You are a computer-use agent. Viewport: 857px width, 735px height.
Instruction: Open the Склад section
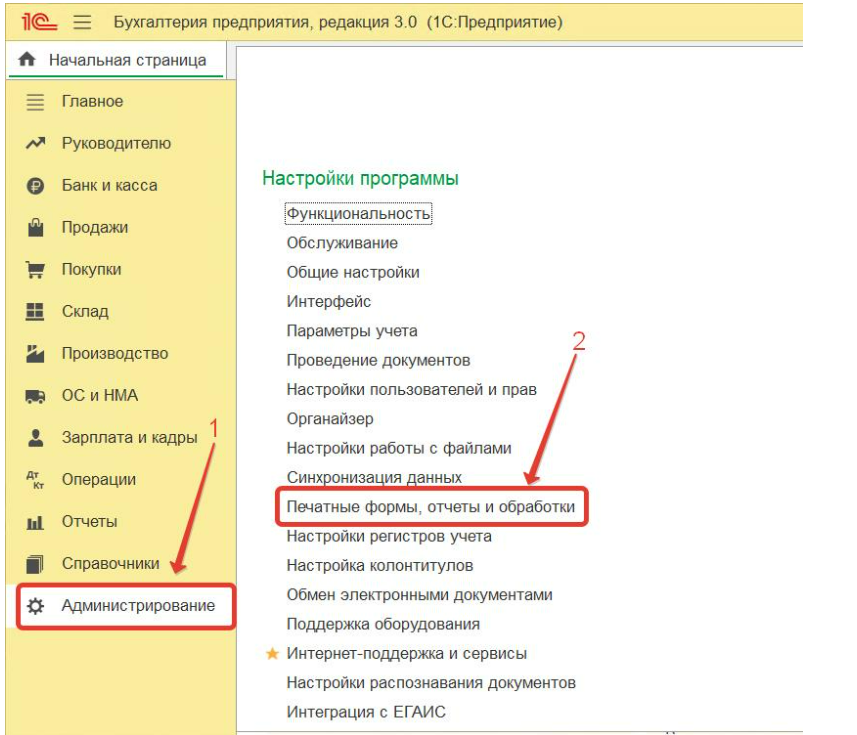[x=85, y=311]
